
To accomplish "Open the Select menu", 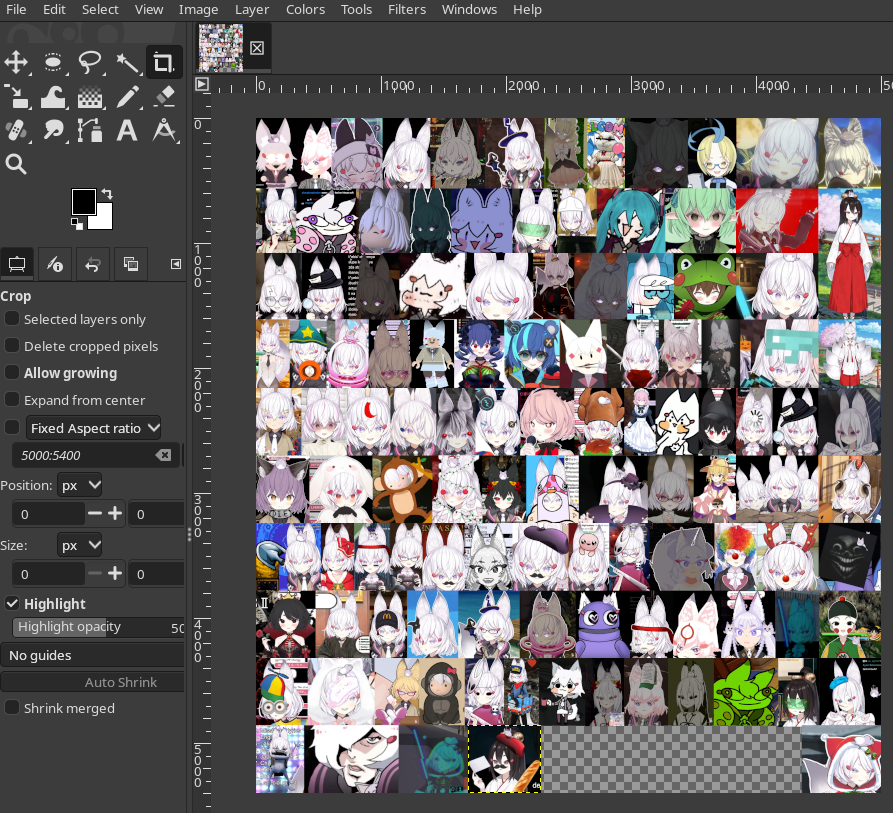I will pos(100,10).
